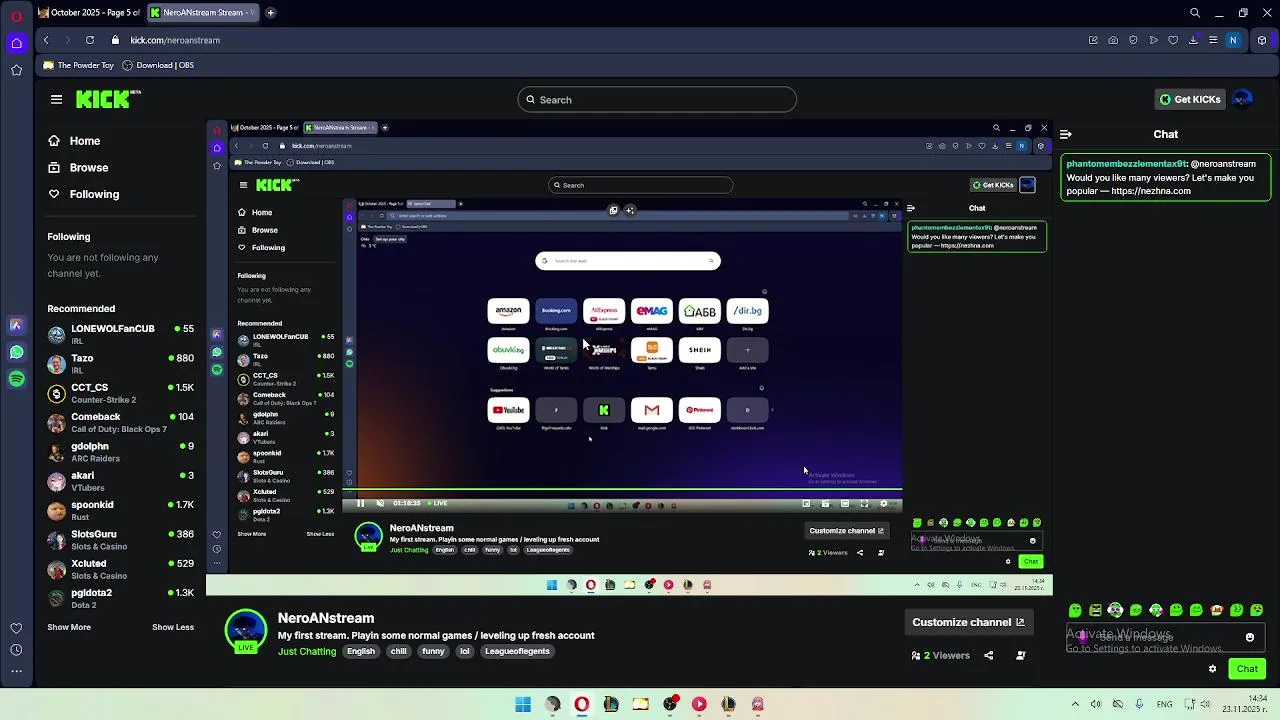Click the heart bookmark icon in address bar

1173,40
